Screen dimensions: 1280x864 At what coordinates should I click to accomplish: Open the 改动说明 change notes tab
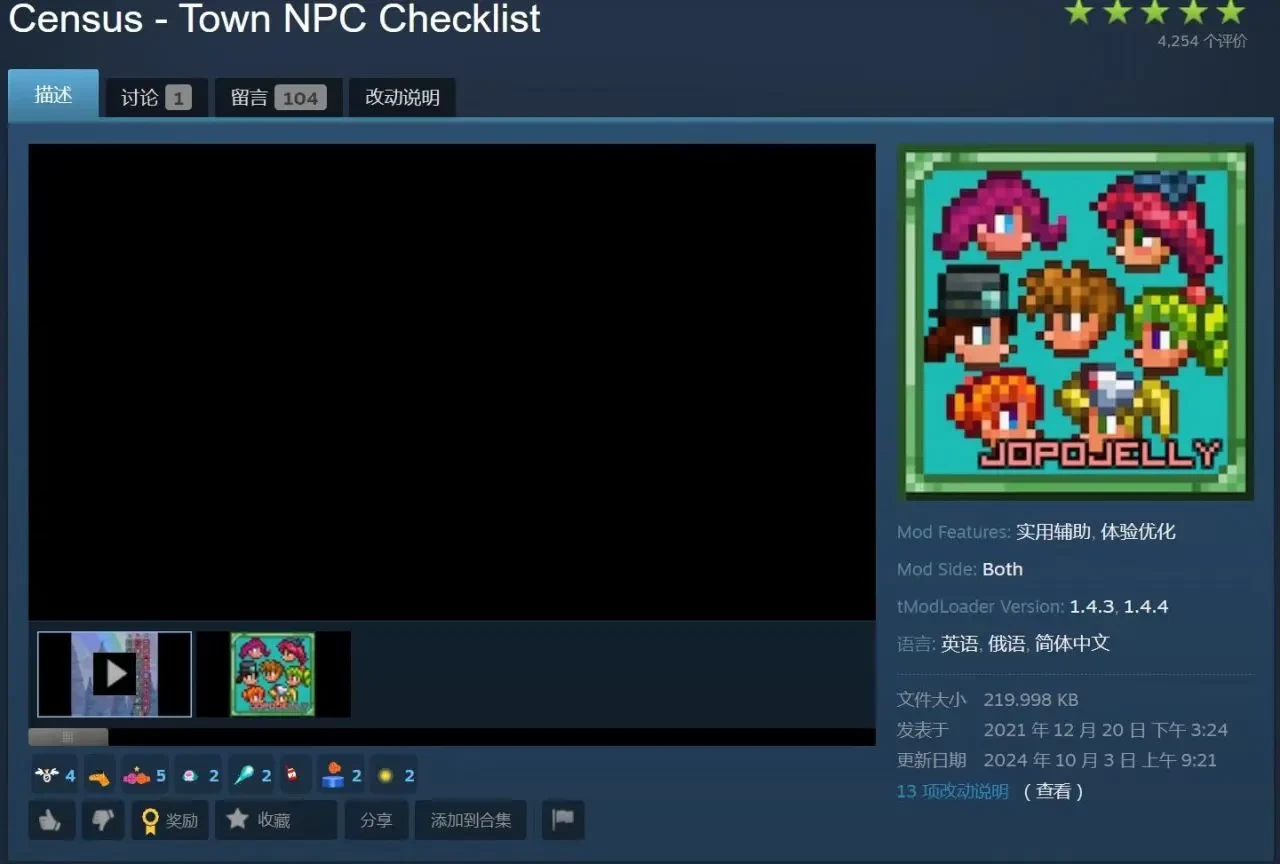[x=402, y=97]
